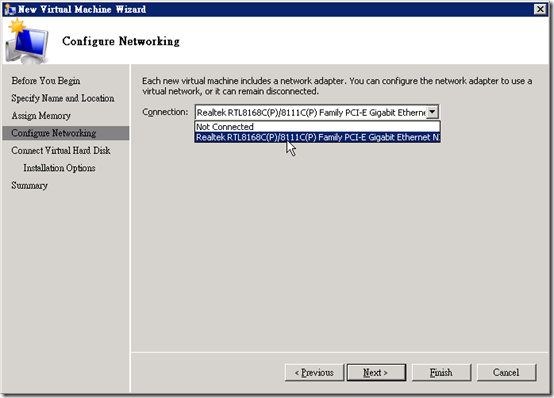554x398 pixels.
Task: Choose Not Connected from the list
Action: [317, 127]
